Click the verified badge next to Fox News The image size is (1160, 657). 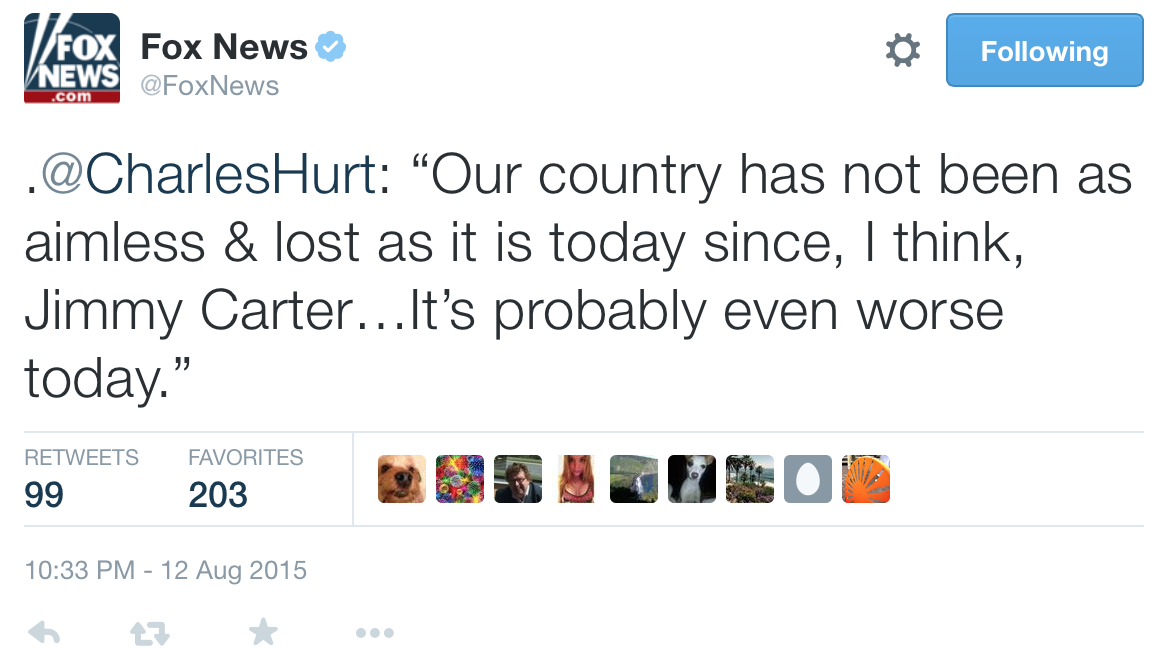tap(332, 44)
